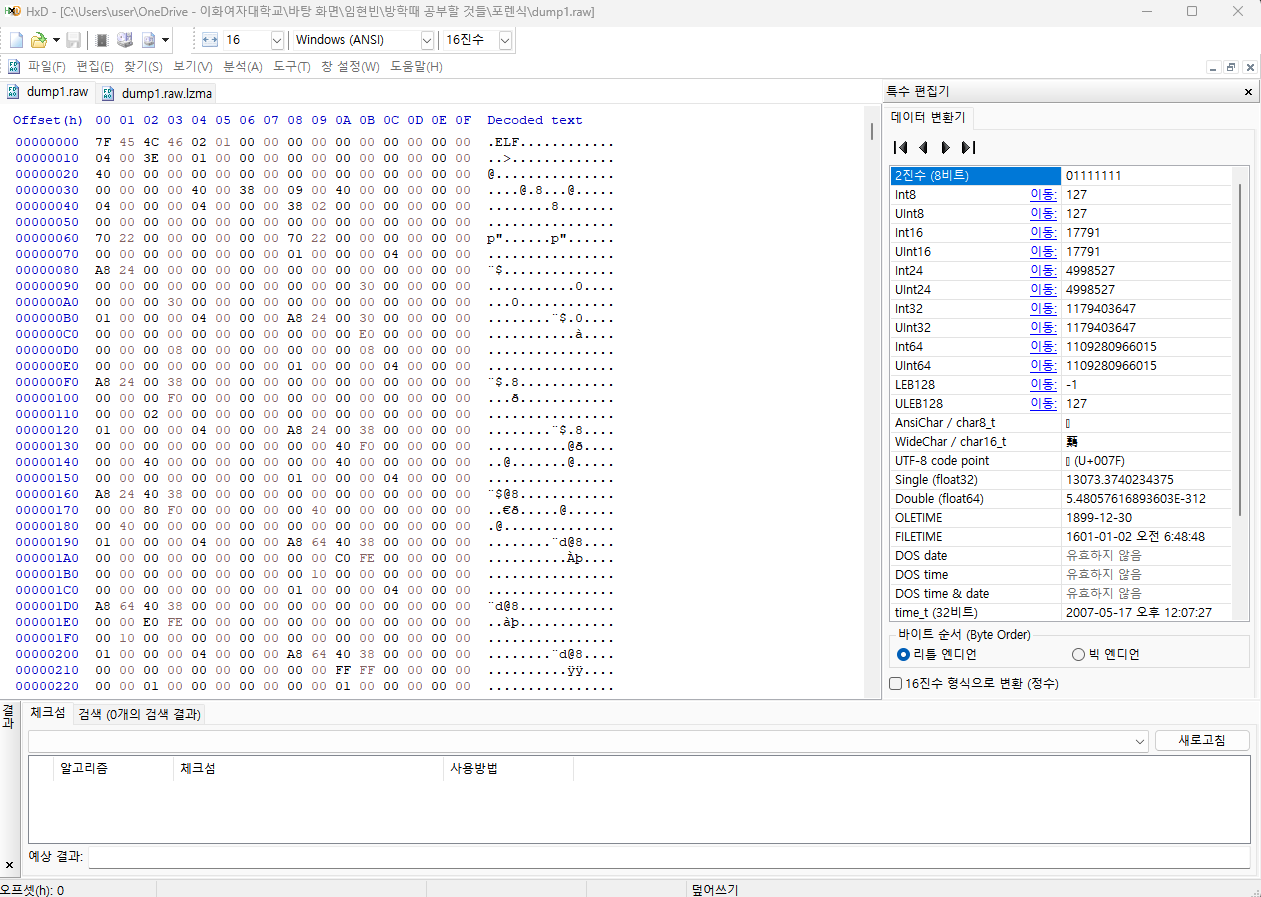Click the .ELF decoded text
1261x897 pixels.
(x=506, y=142)
